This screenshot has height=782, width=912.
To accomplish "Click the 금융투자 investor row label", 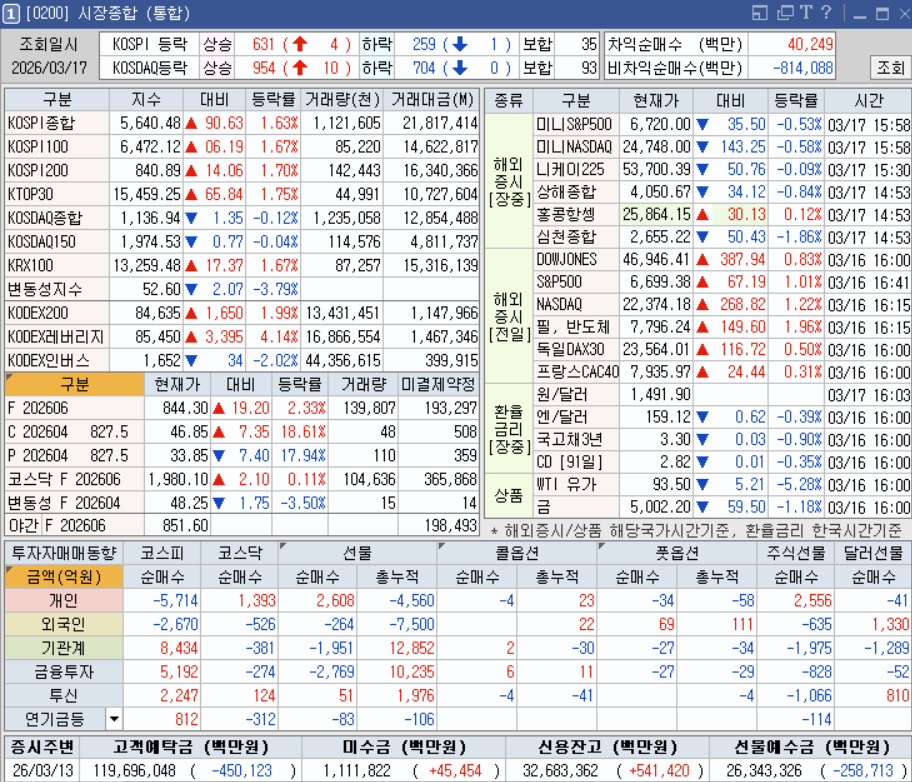I will click(64, 671).
